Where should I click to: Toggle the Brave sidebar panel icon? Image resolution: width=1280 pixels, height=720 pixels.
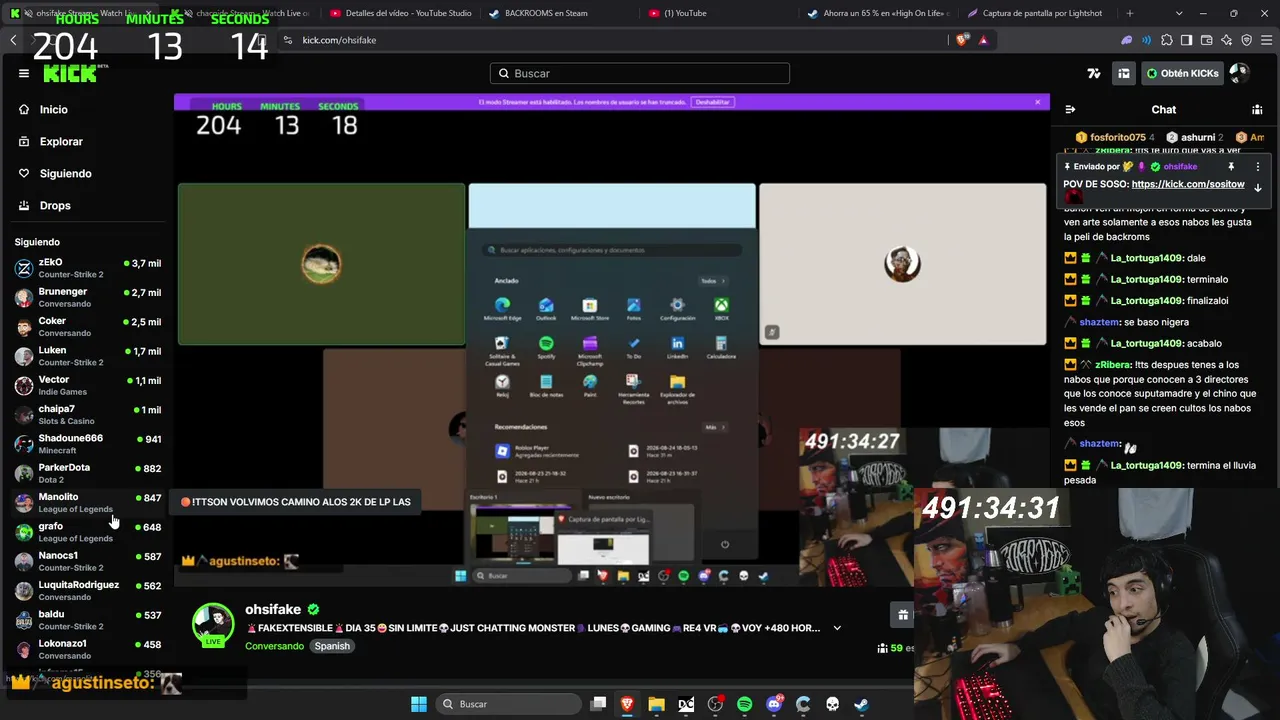pos(1186,40)
